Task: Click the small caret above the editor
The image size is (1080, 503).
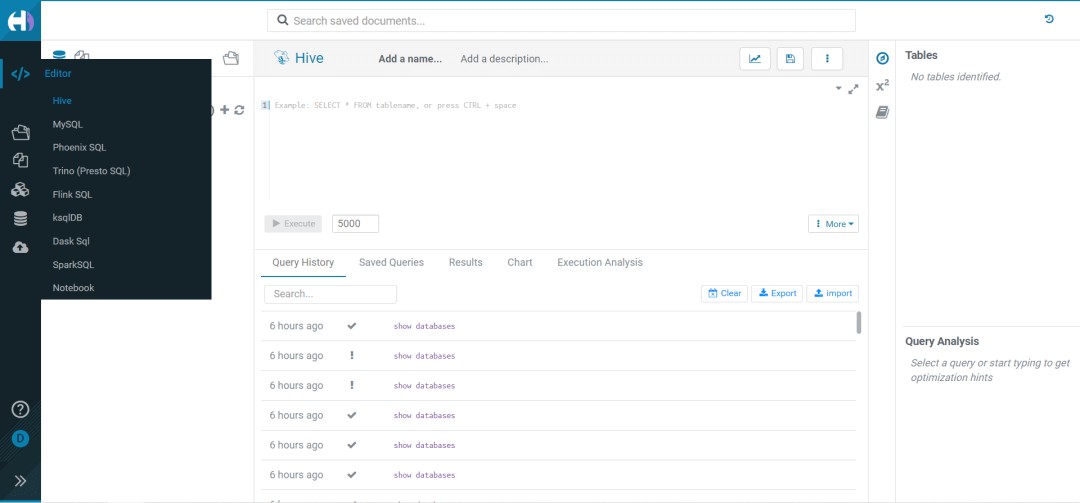Action: coord(838,89)
